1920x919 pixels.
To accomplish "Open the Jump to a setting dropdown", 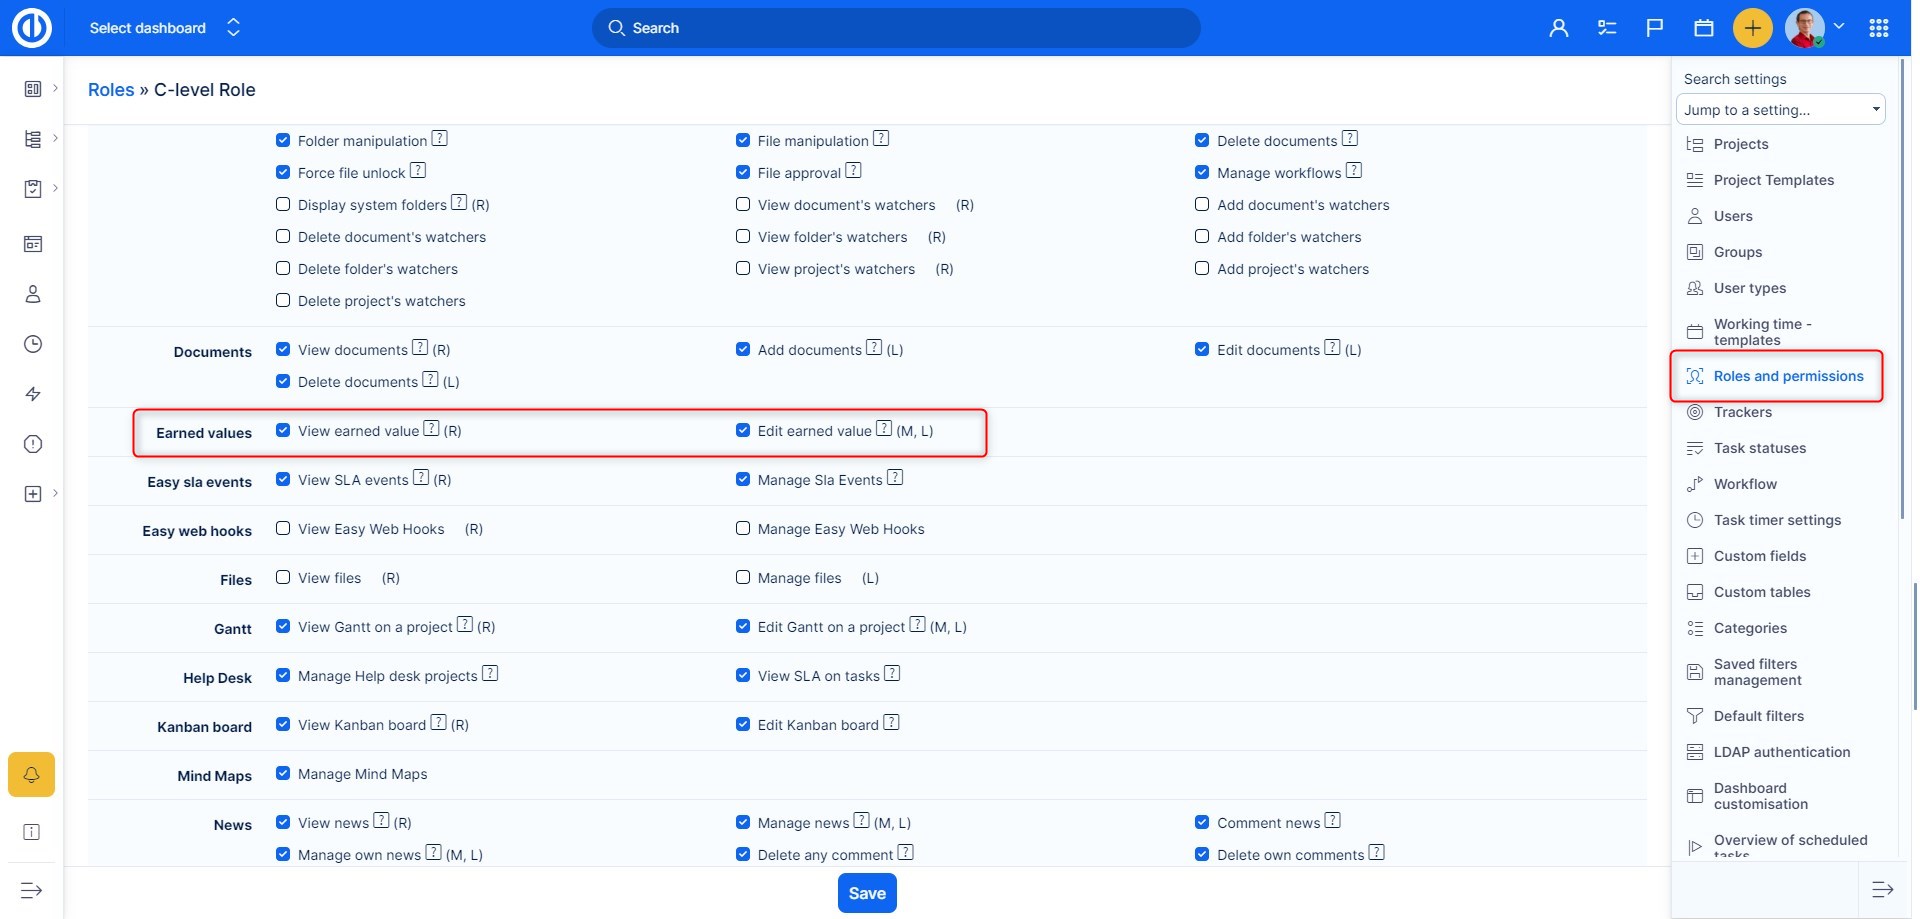I will [1780, 110].
